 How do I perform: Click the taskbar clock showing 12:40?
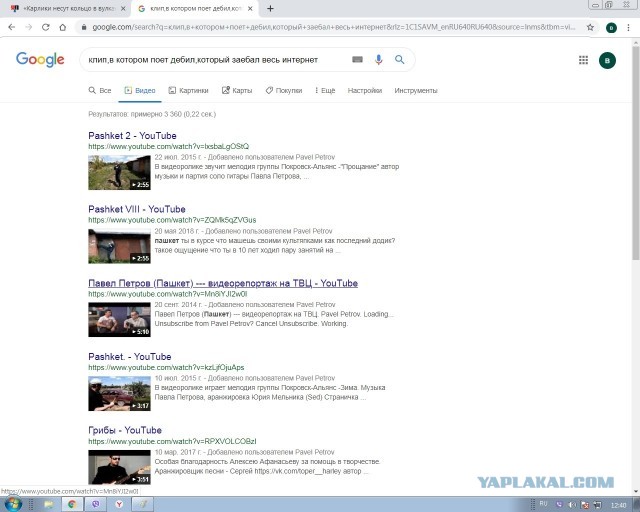click(619, 505)
